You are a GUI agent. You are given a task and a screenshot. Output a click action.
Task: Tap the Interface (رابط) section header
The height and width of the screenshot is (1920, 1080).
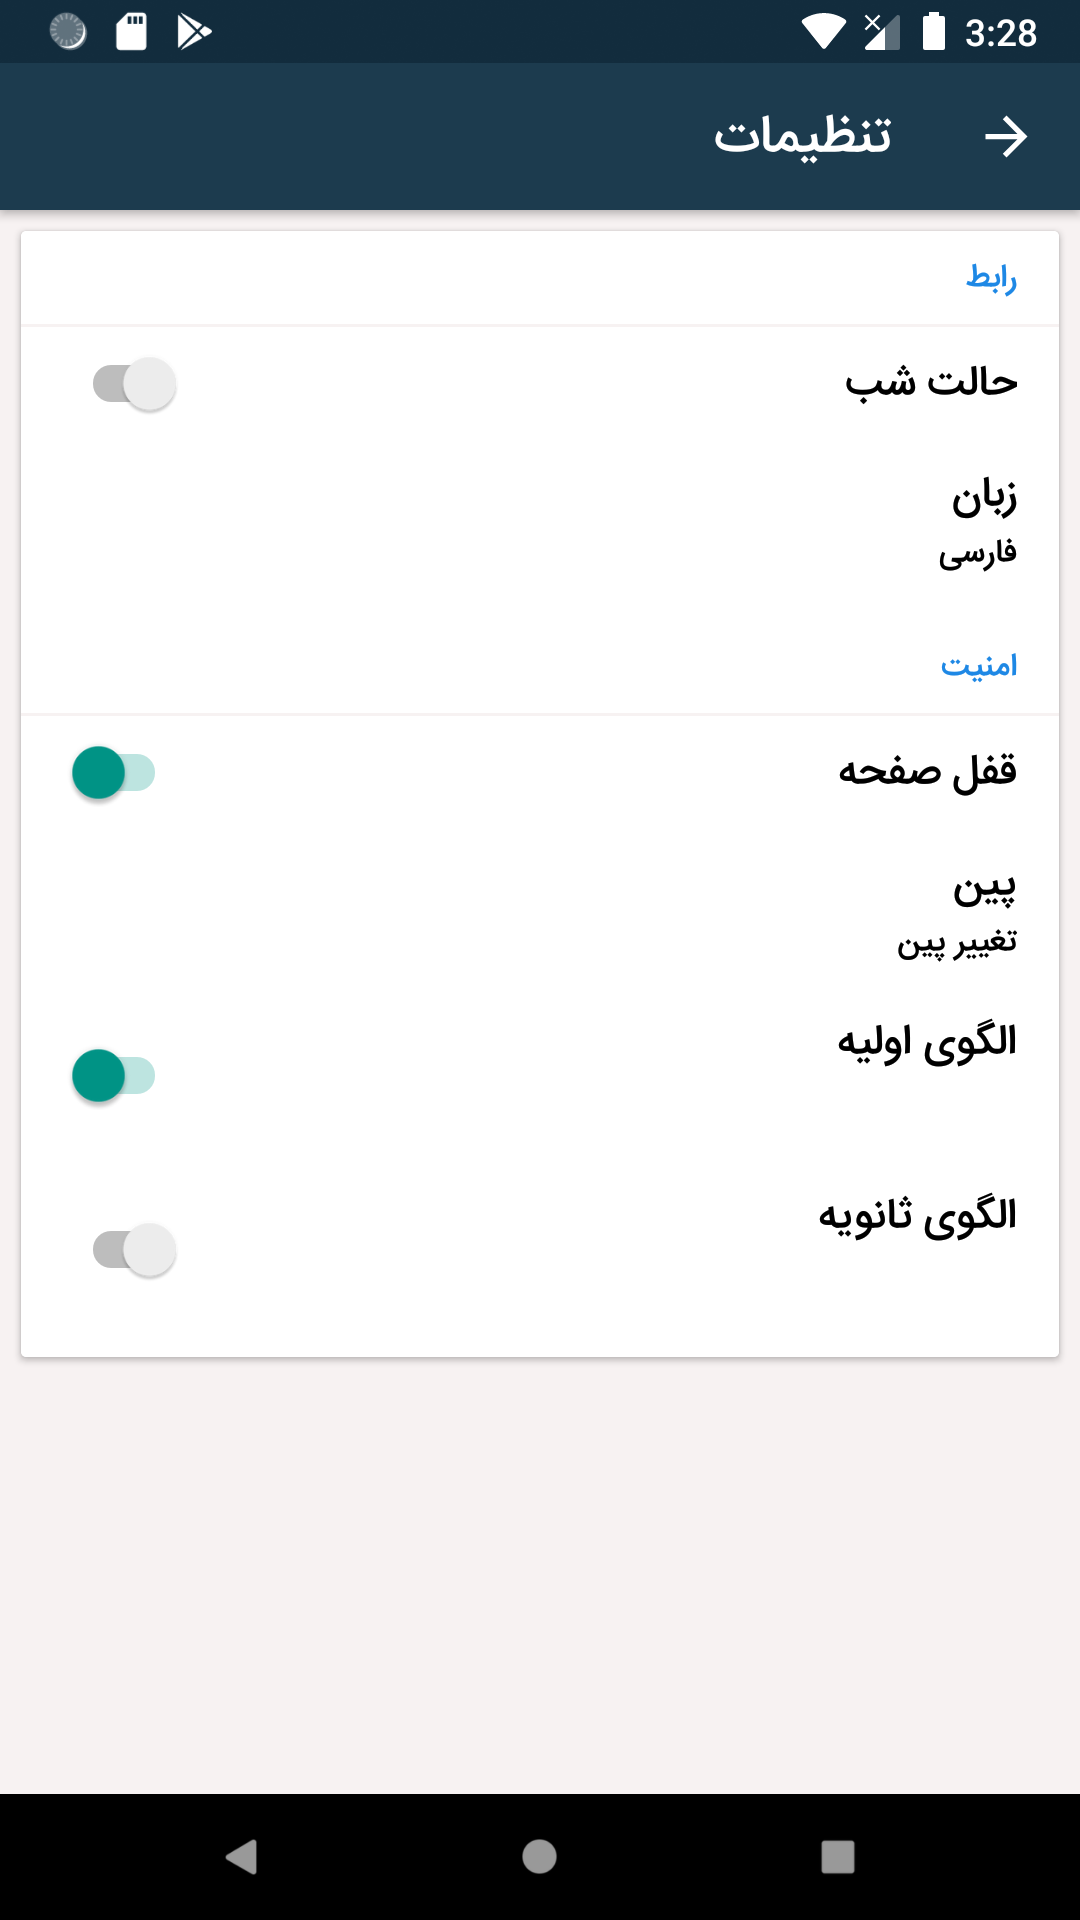pyautogui.click(x=991, y=277)
